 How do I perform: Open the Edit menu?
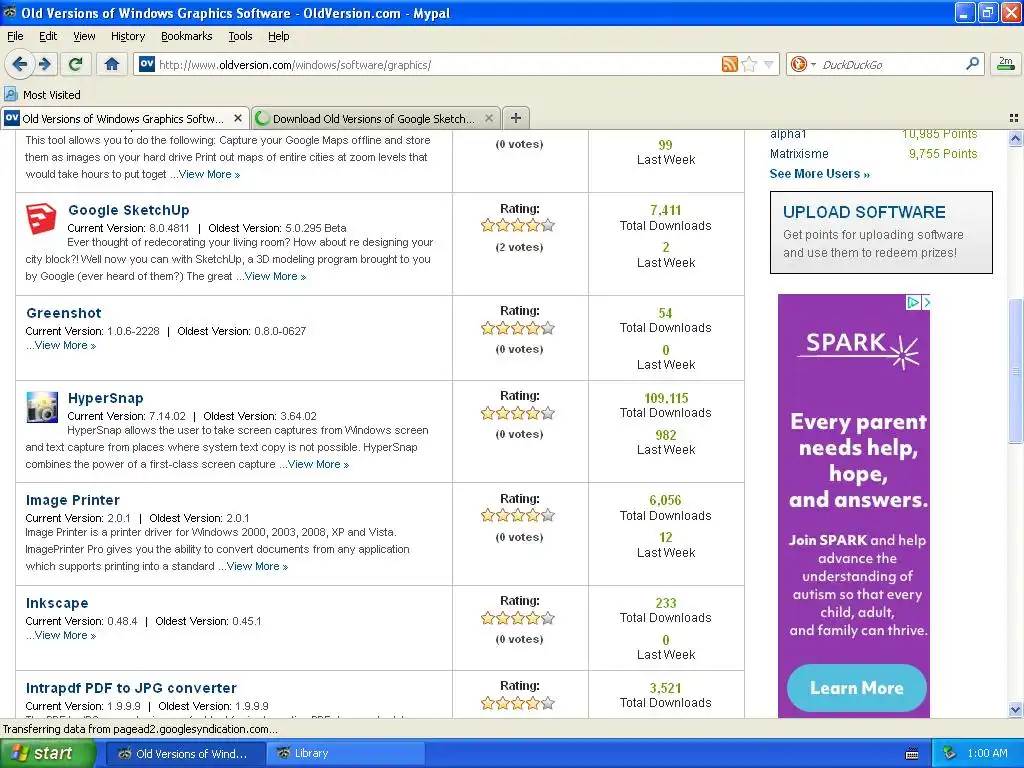click(48, 36)
